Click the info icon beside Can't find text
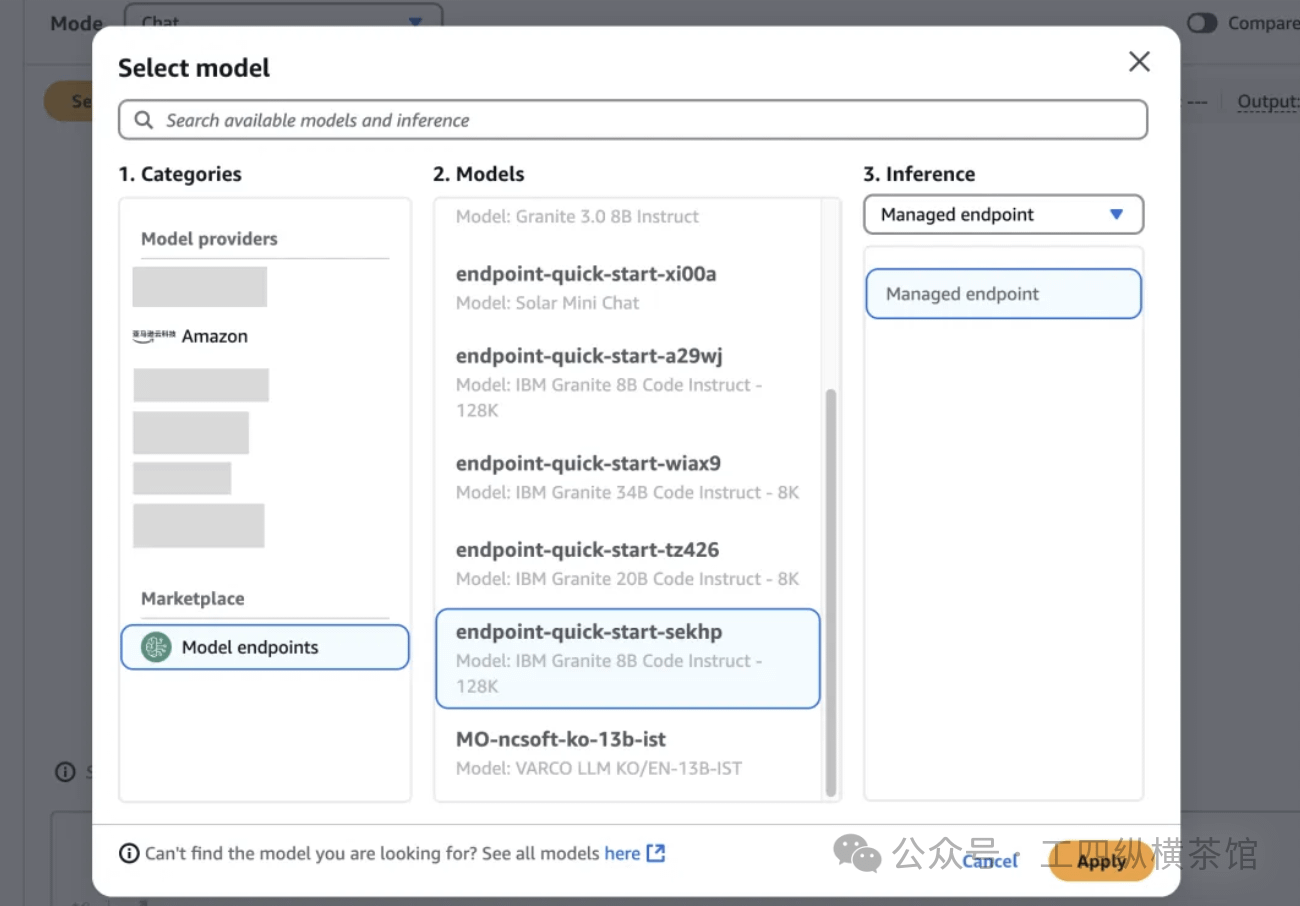 point(129,853)
